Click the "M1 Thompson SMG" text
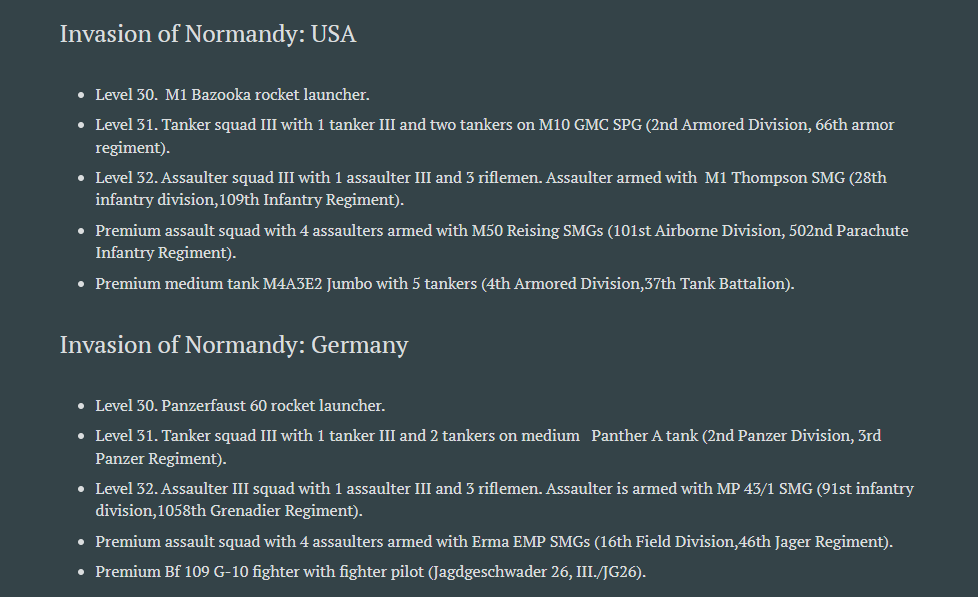The height and width of the screenshot is (597, 978). click(774, 178)
